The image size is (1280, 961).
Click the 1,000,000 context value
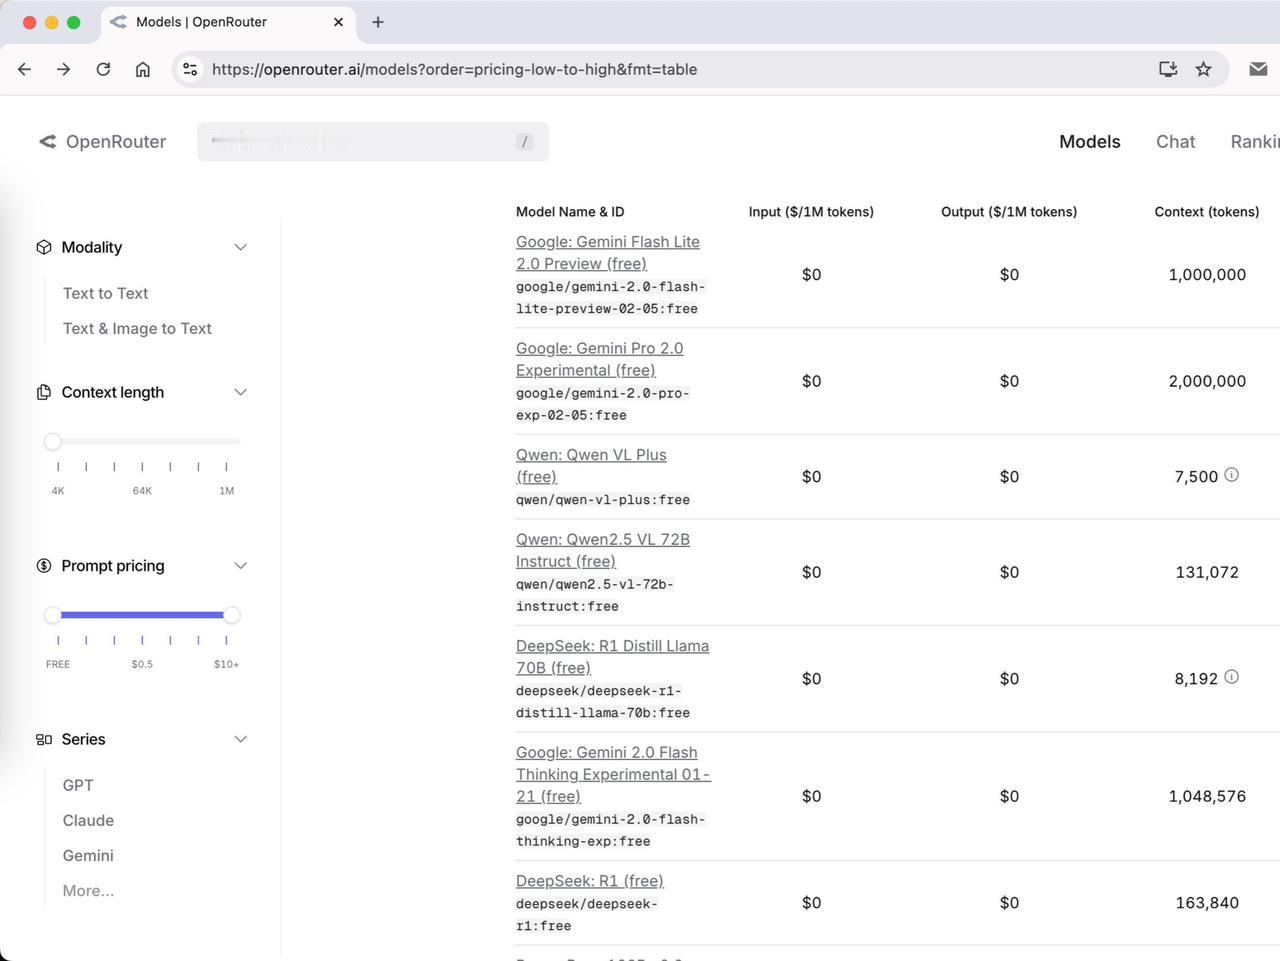pyautogui.click(x=1207, y=274)
